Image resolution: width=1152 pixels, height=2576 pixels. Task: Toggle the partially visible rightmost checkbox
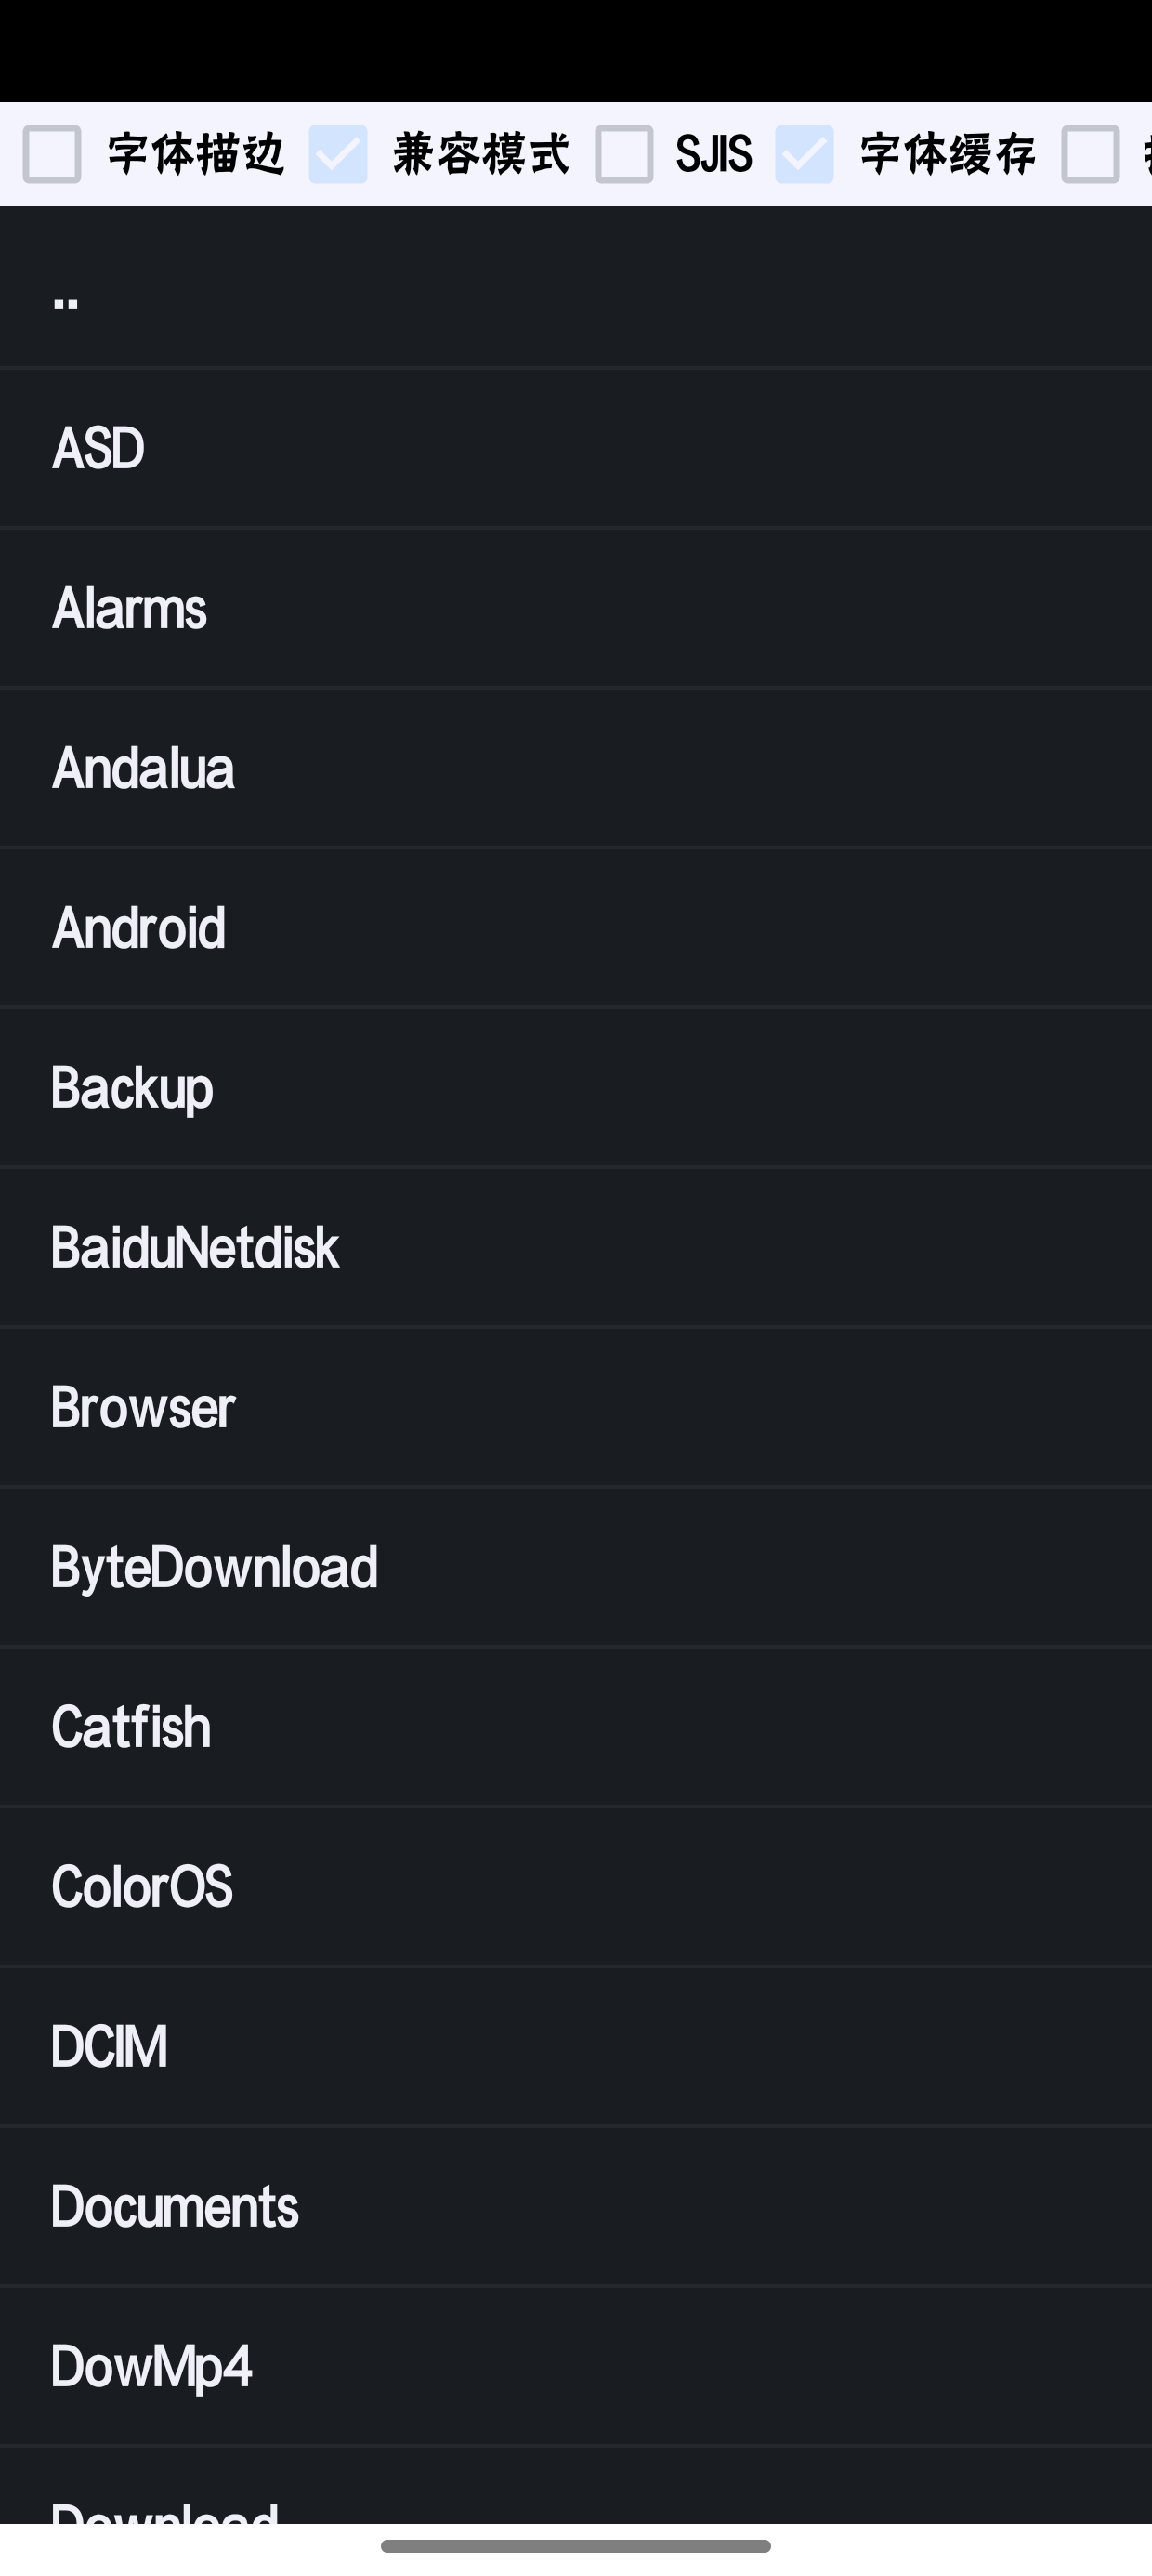pos(1091,154)
